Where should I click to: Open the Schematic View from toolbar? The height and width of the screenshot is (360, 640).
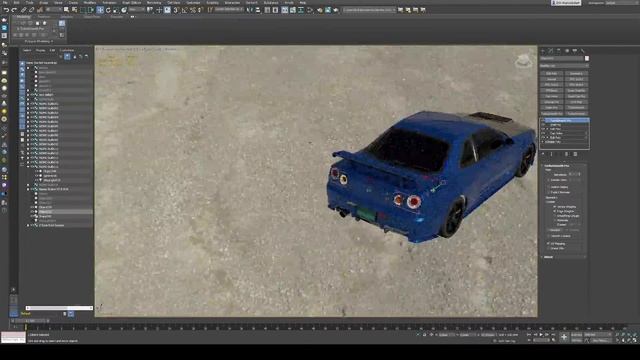301,10
